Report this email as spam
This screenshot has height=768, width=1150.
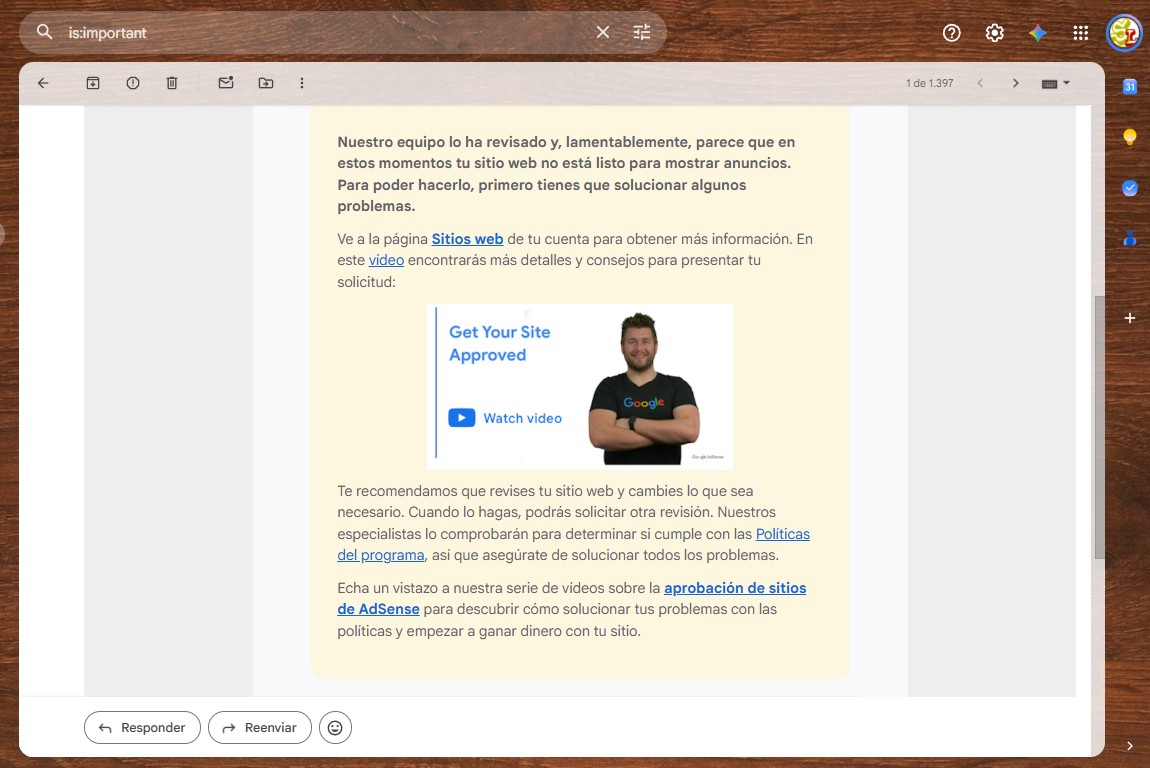pyautogui.click(x=133, y=83)
